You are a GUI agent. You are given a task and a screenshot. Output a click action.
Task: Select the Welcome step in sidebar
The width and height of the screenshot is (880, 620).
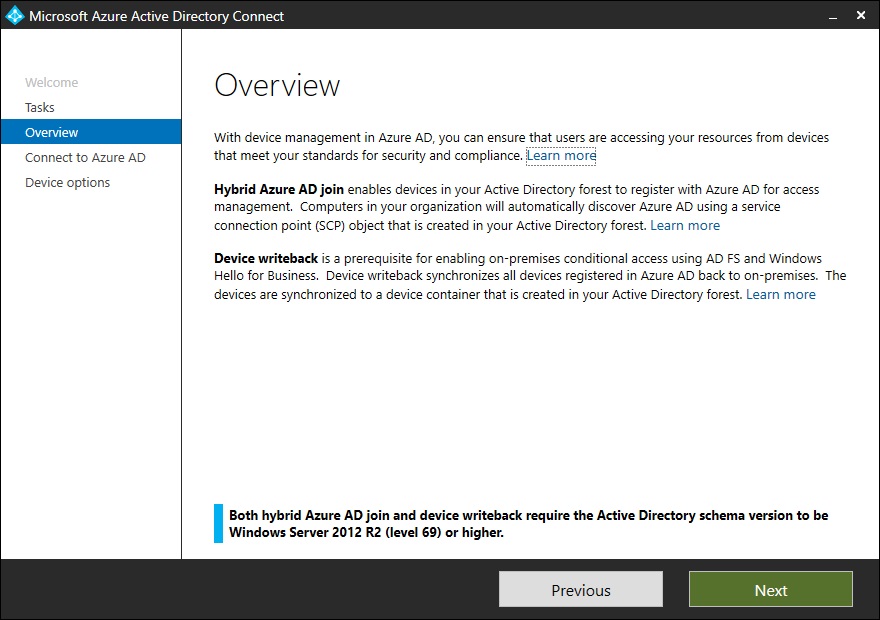52,82
